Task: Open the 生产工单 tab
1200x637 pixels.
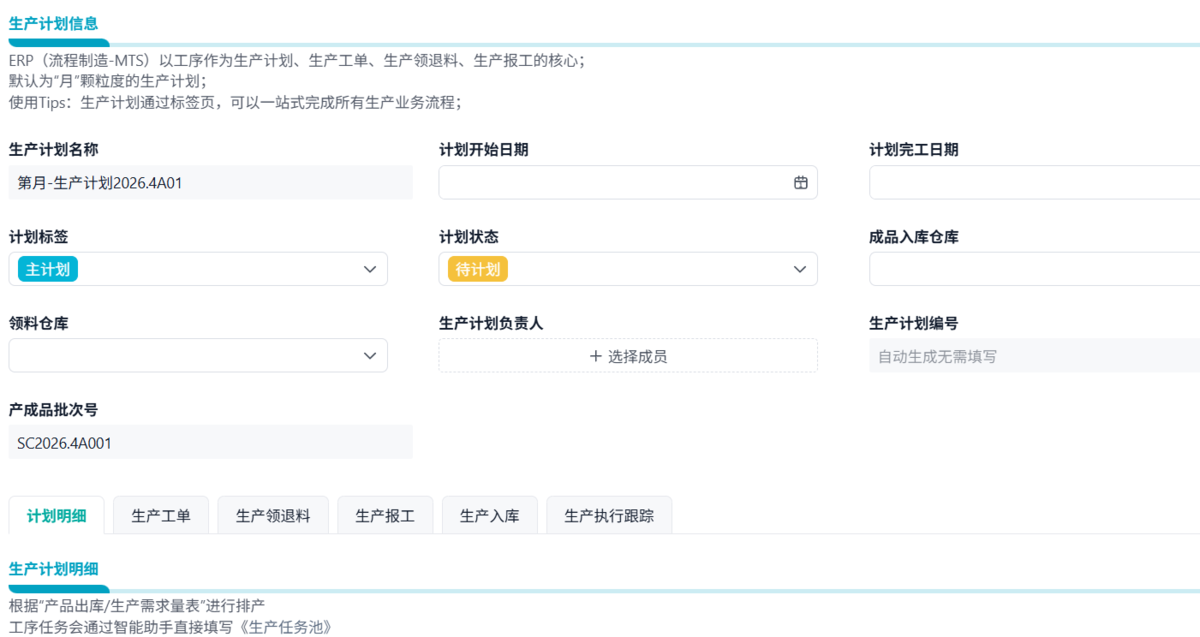Action: click(x=161, y=516)
